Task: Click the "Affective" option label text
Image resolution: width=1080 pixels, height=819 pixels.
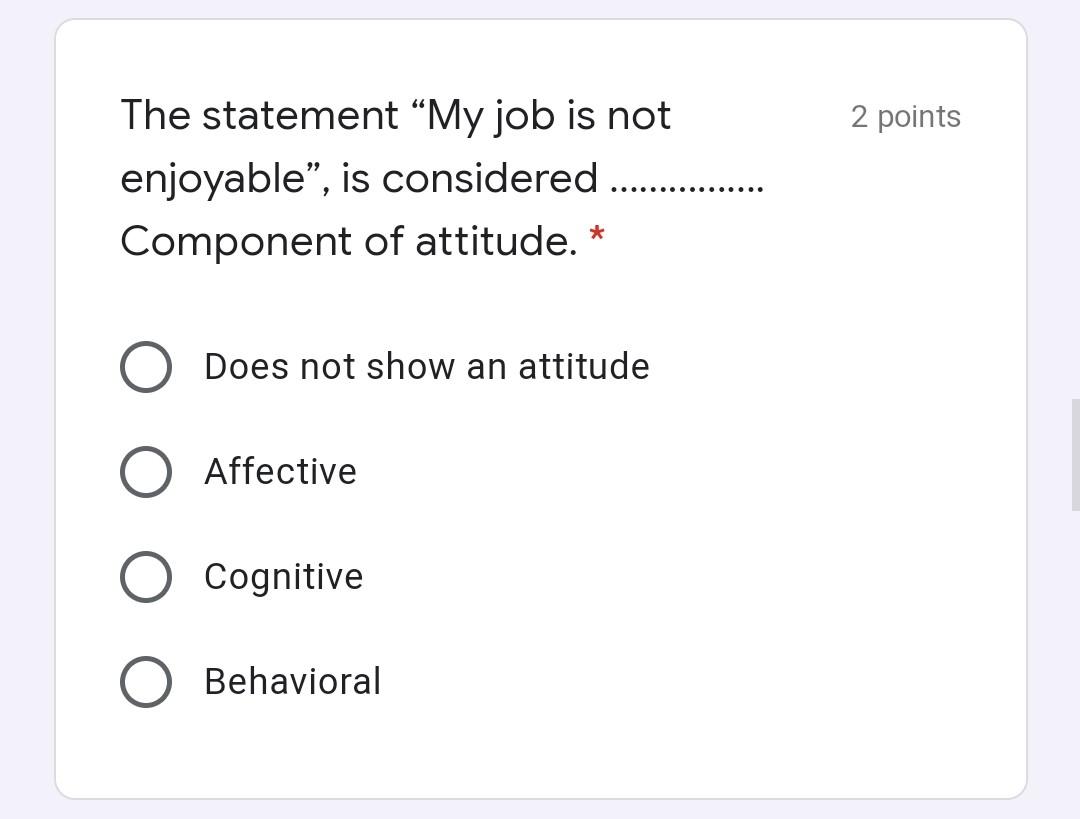Action: pyautogui.click(x=280, y=472)
